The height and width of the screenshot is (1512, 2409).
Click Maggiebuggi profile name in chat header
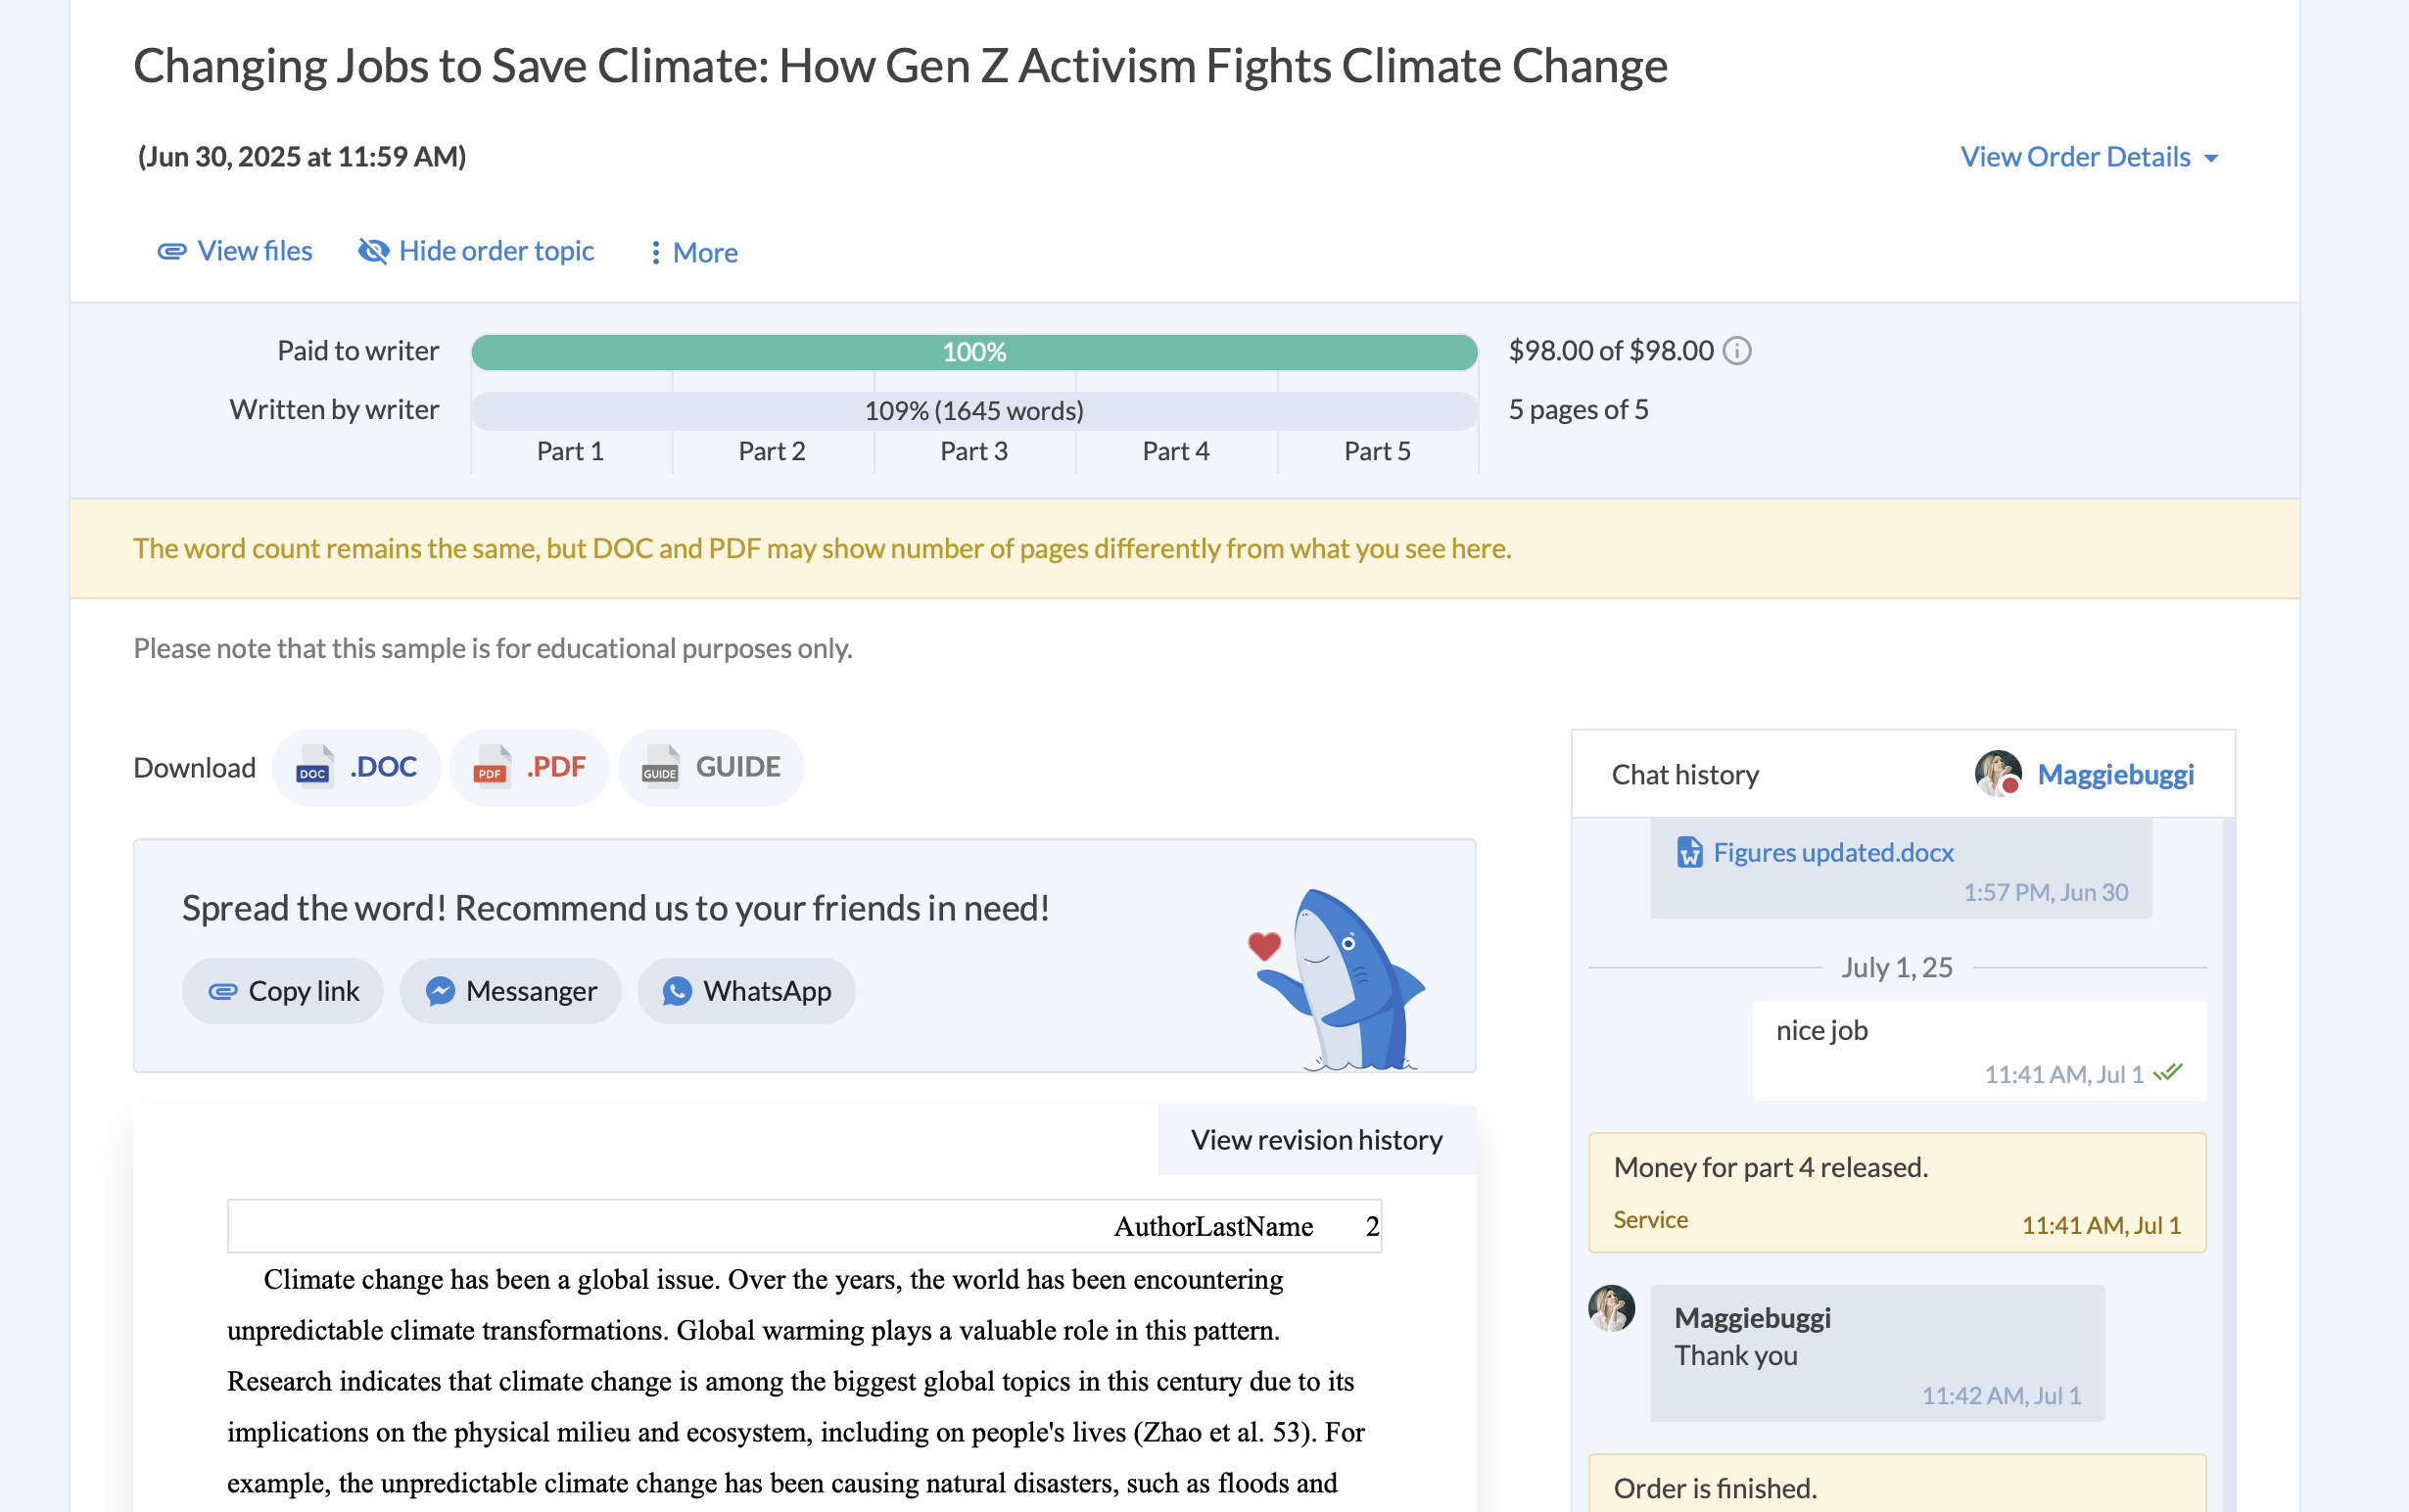2115,774
